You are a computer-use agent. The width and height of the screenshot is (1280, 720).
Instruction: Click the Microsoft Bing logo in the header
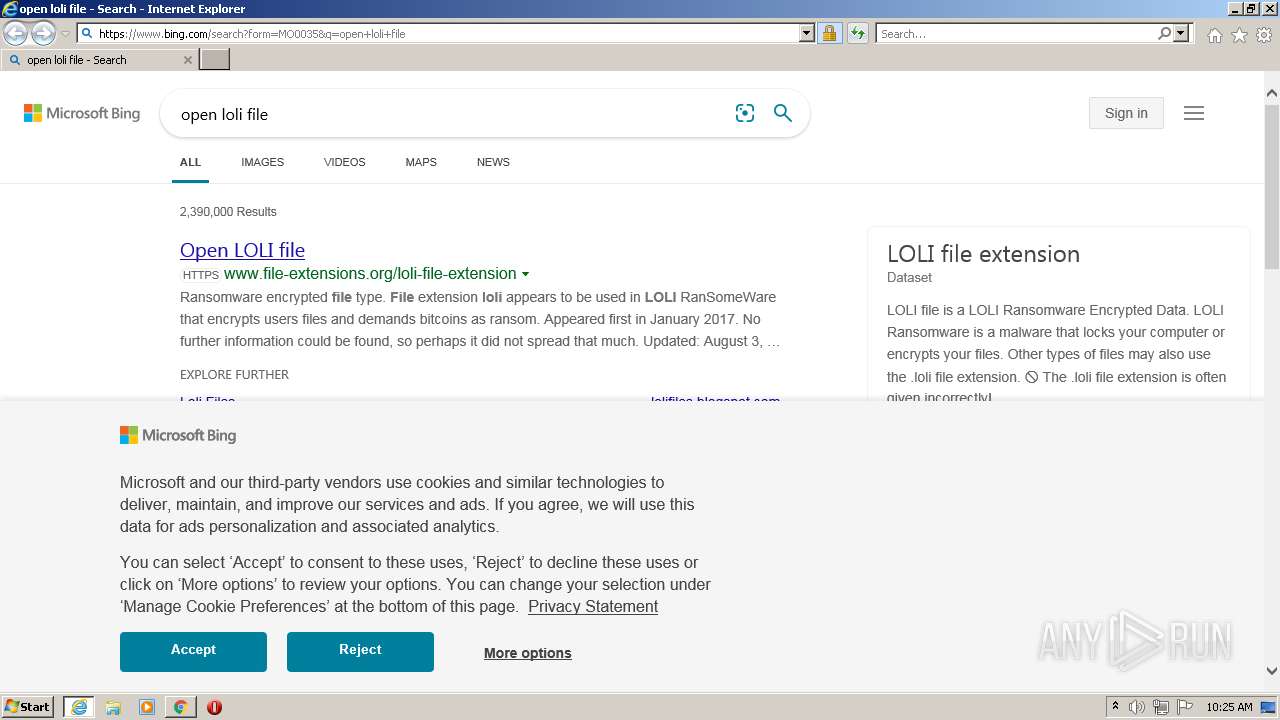point(82,113)
